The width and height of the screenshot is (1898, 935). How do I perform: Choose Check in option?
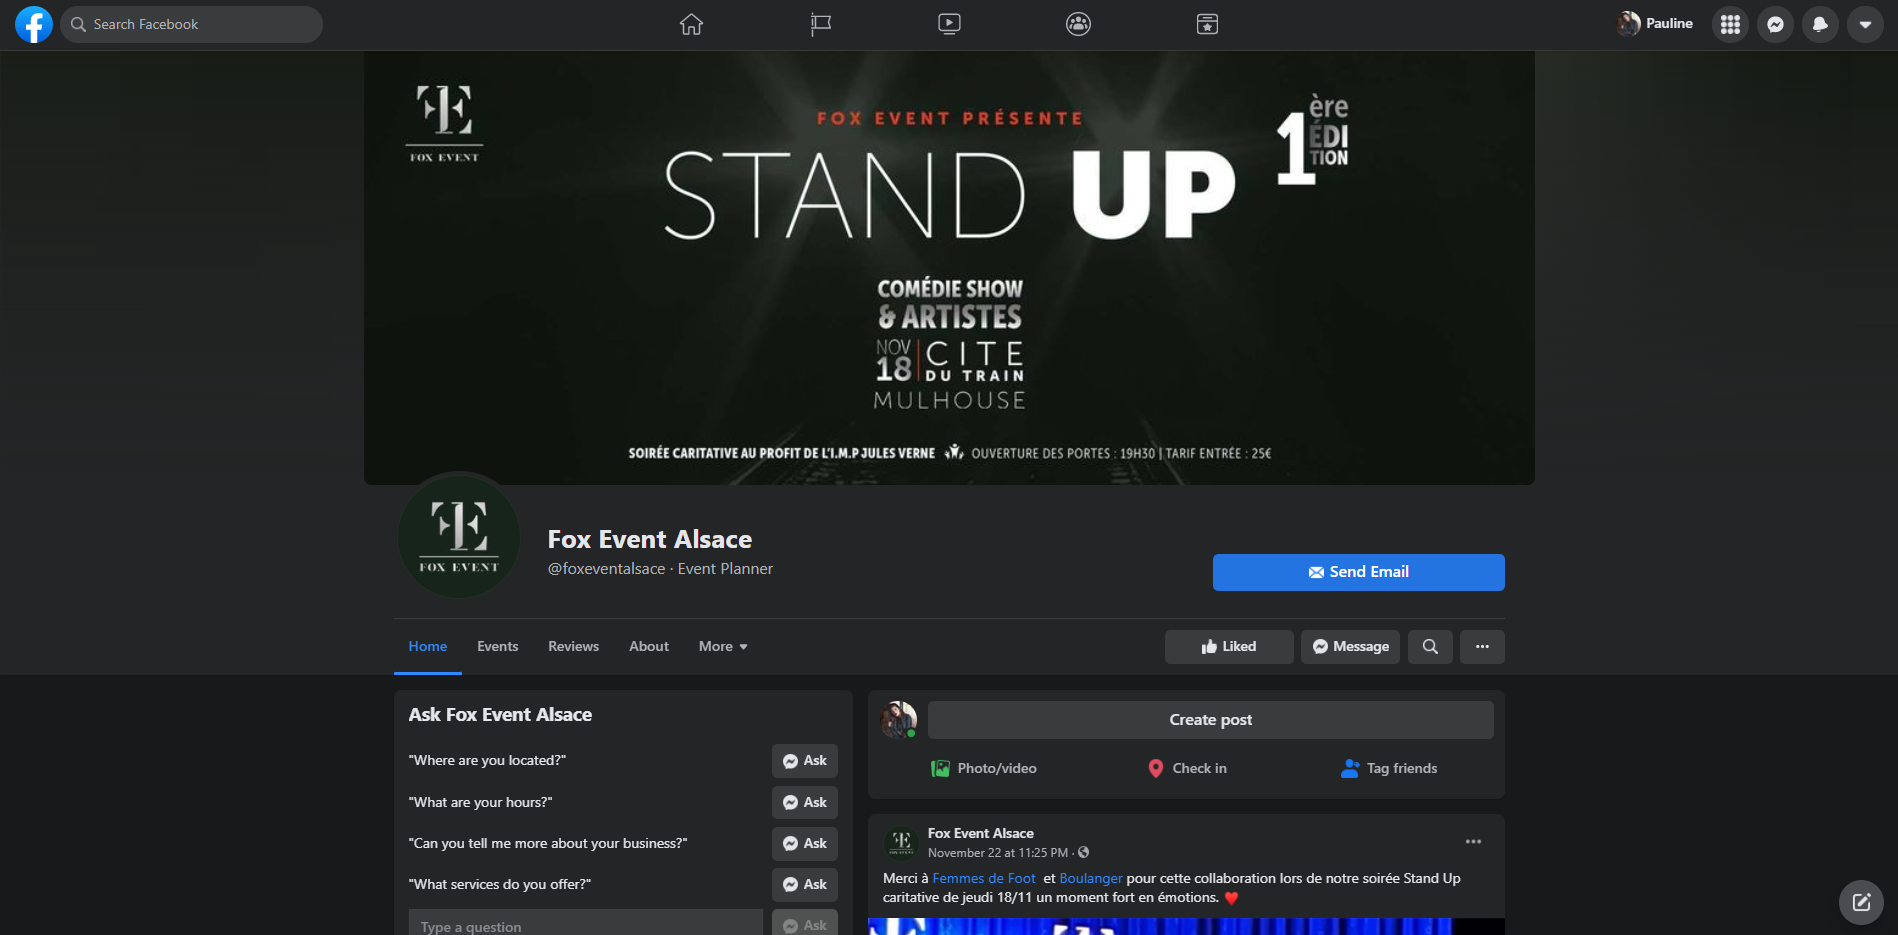[x=1187, y=769]
